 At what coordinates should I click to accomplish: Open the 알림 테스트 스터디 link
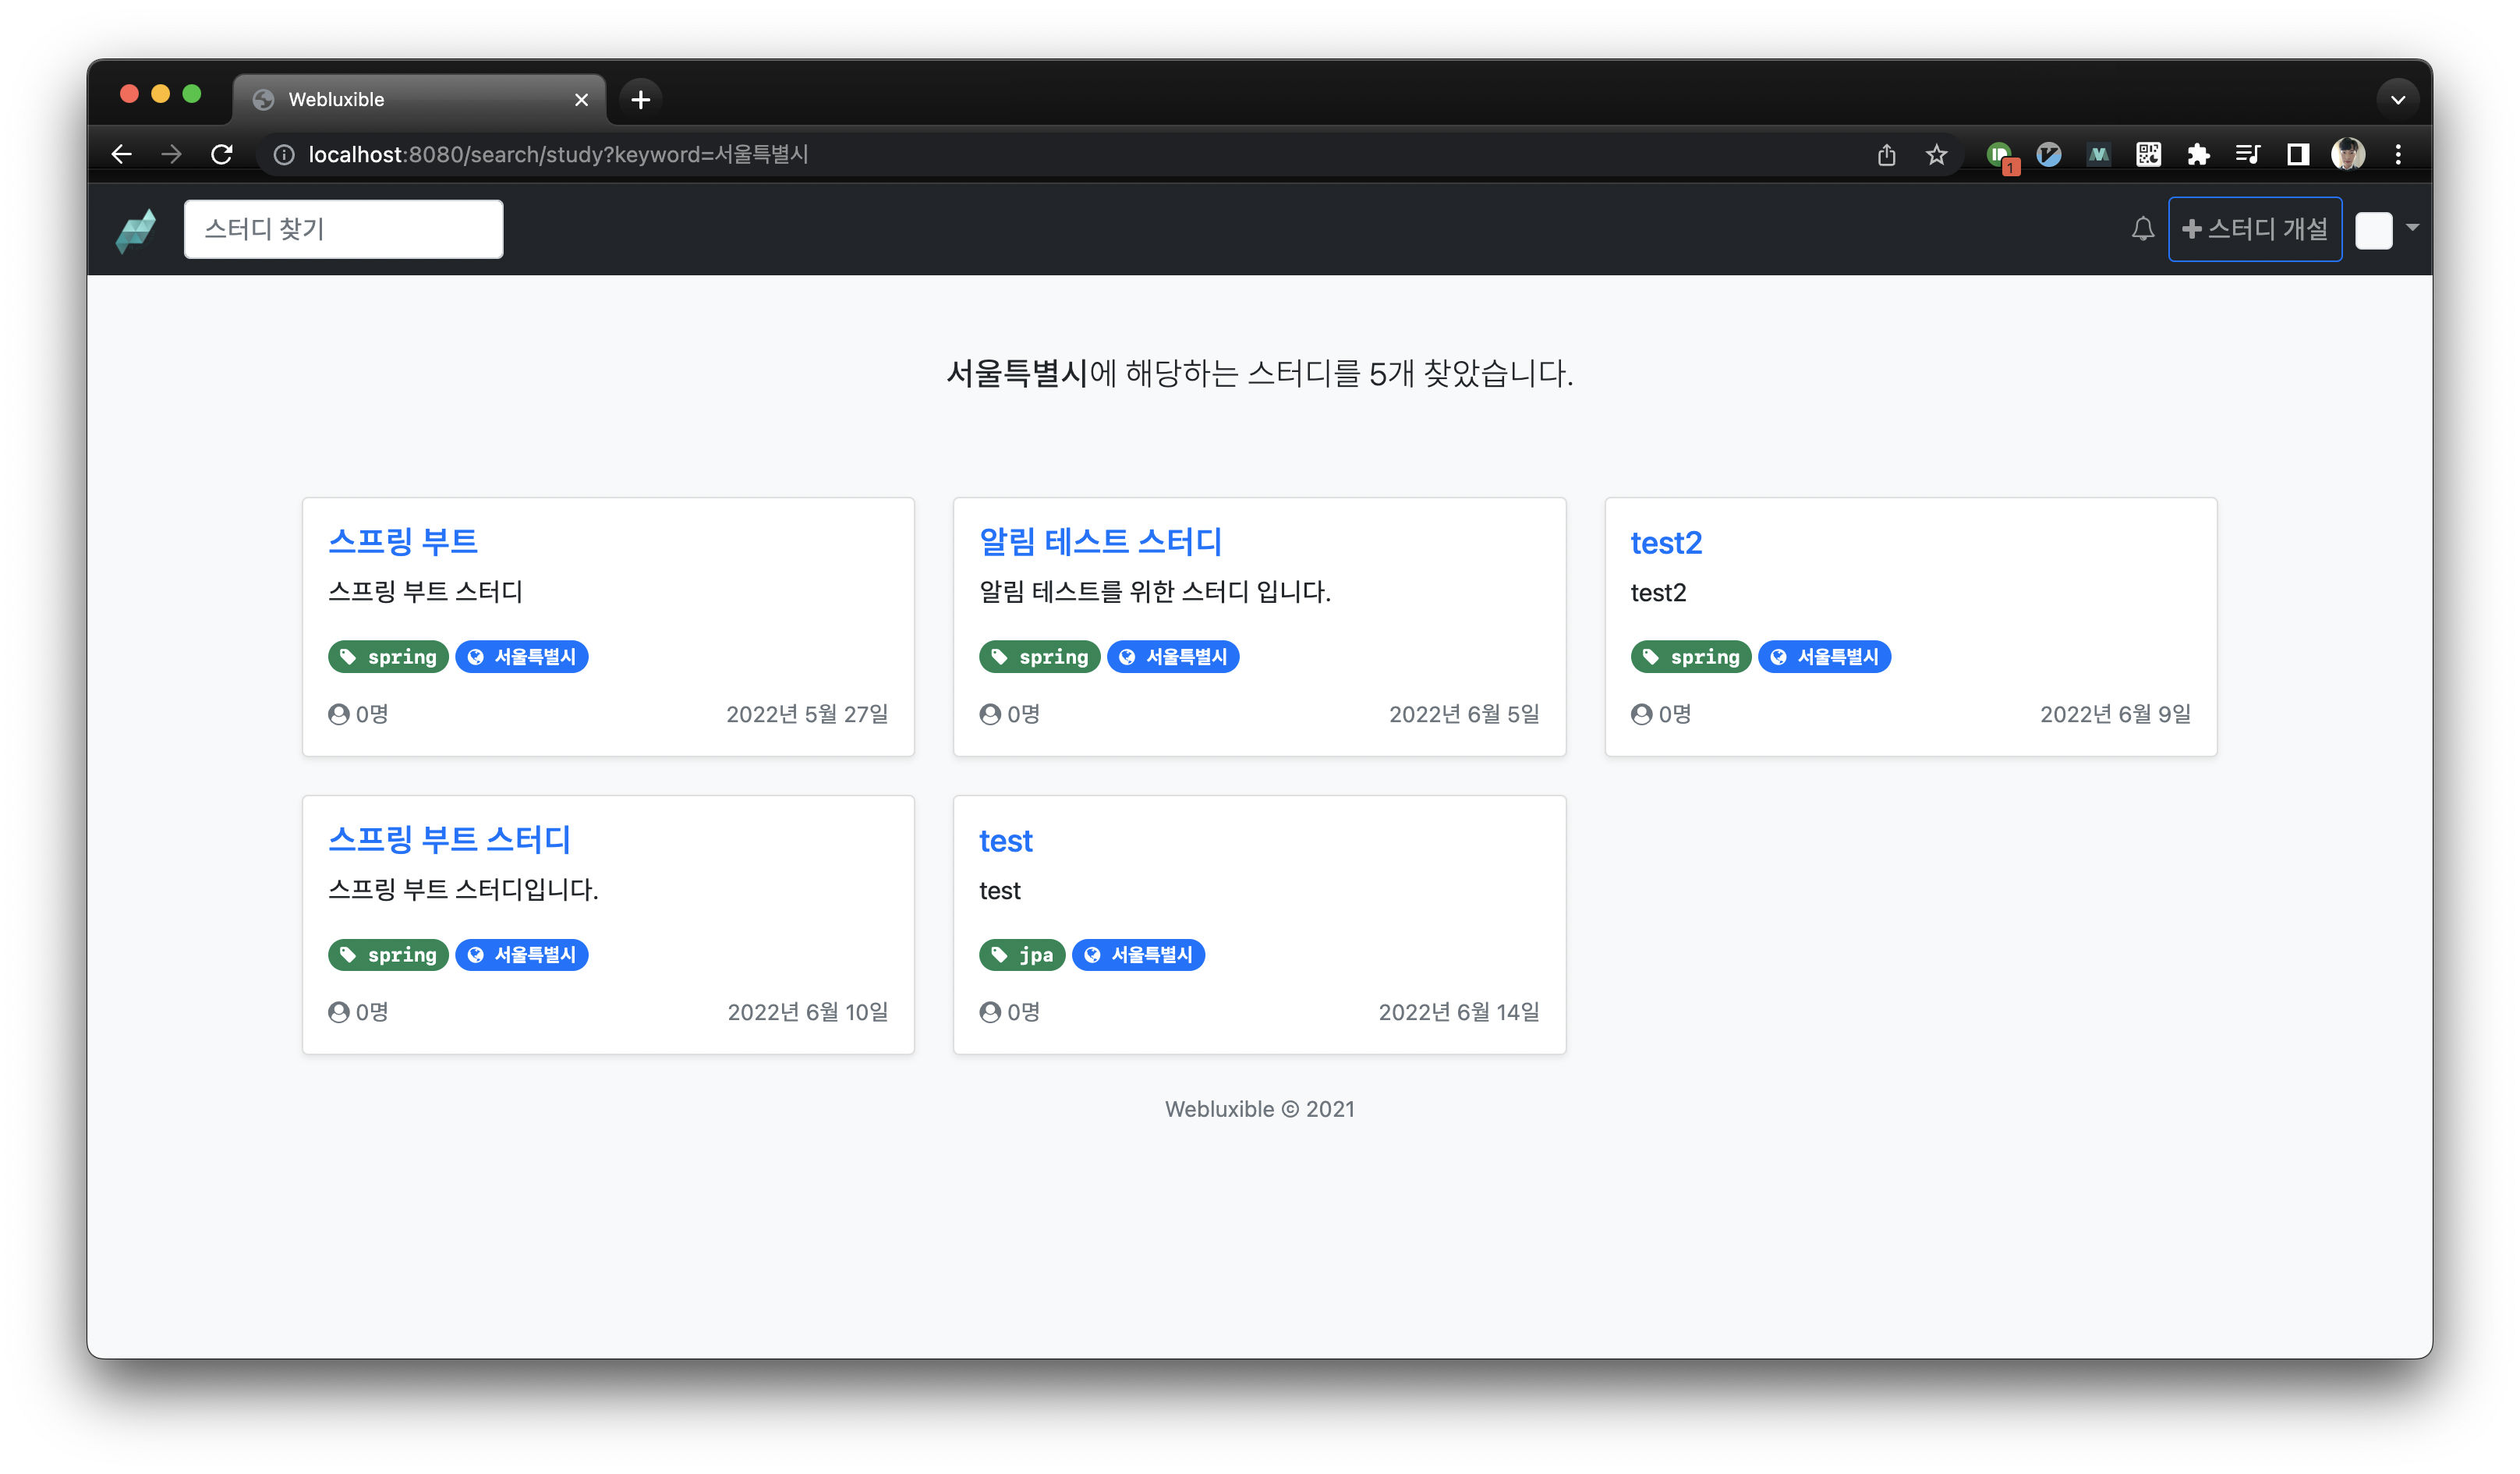pyautogui.click(x=1100, y=542)
